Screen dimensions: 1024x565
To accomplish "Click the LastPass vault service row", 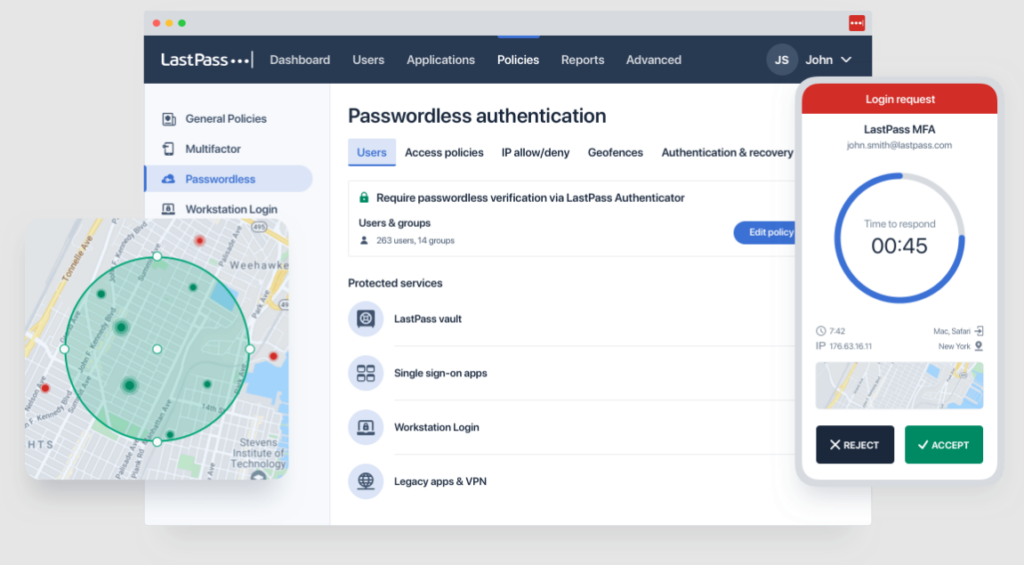I will [571, 319].
